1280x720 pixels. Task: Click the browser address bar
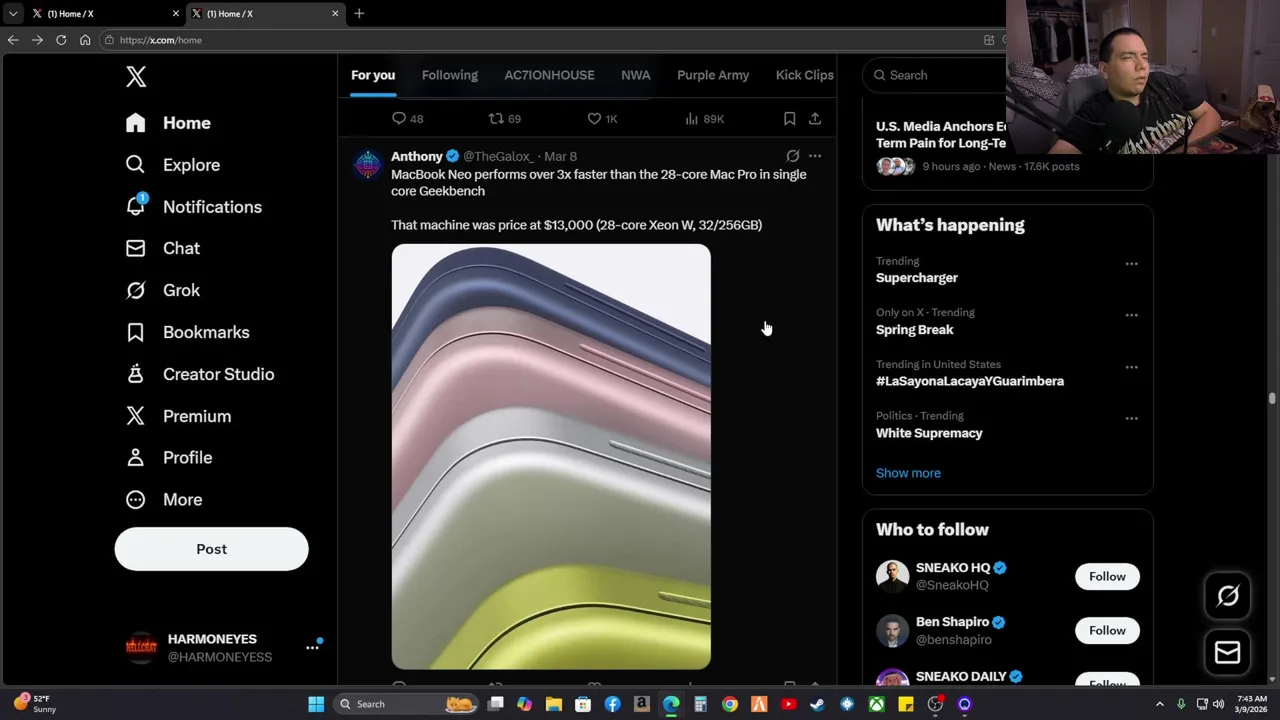[540, 40]
